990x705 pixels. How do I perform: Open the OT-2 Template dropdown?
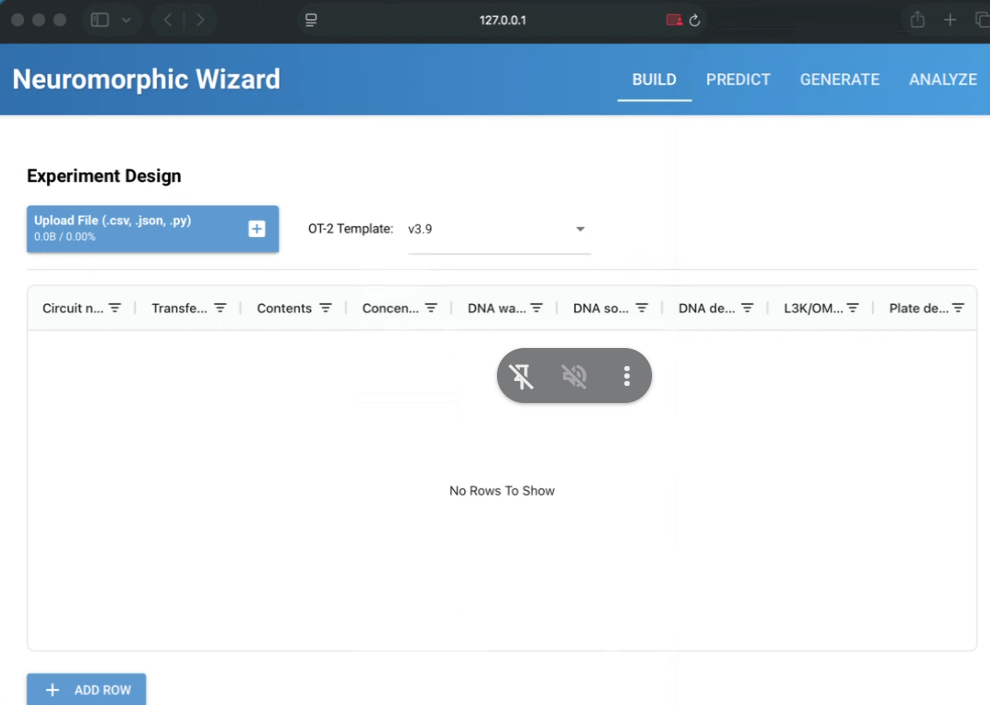pos(499,229)
